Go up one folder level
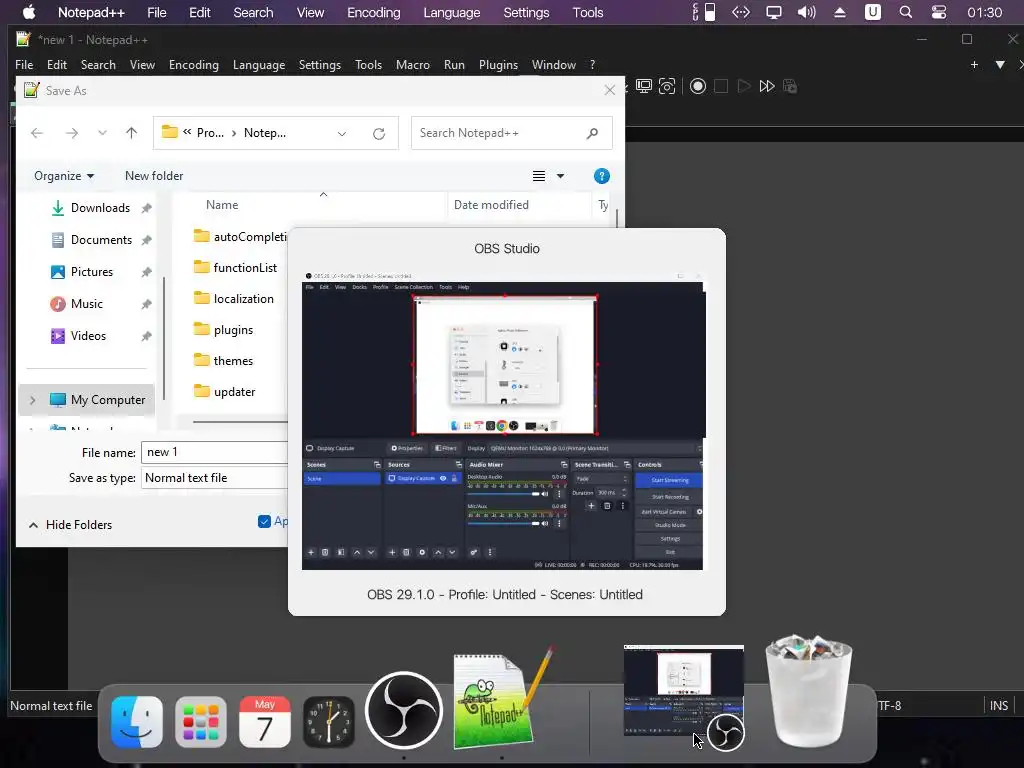Screen dimensions: 1024x768 point(131,133)
